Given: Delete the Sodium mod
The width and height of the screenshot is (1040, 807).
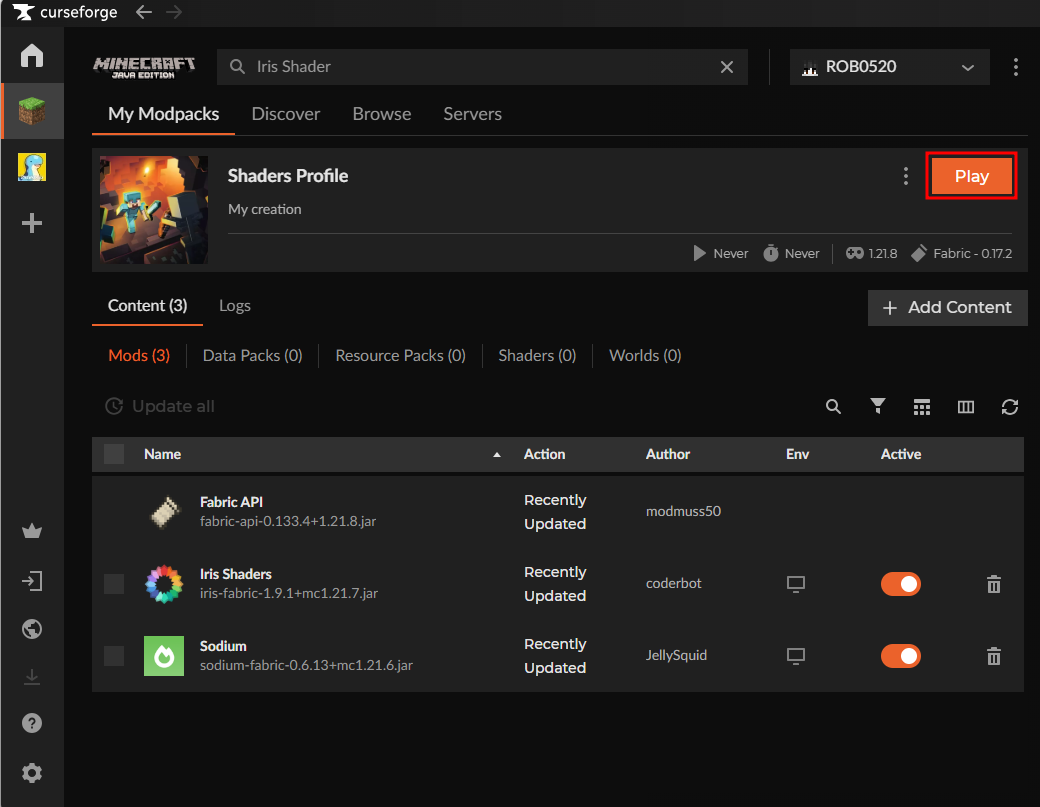Looking at the screenshot, I should click(994, 656).
